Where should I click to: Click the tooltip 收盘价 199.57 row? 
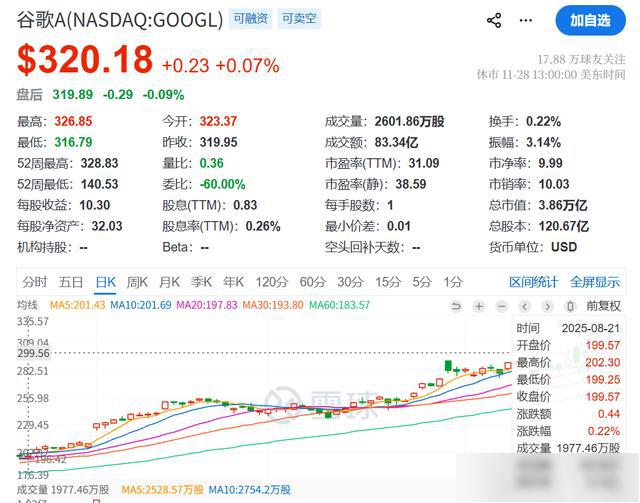[x=568, y=396]
